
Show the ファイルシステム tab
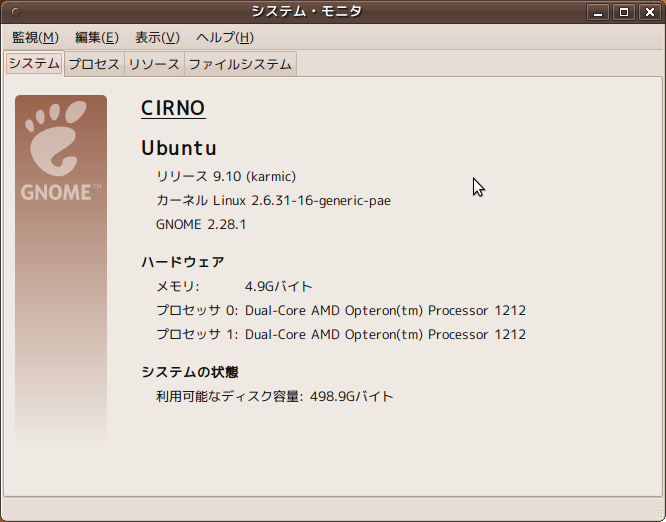(240, 64)
